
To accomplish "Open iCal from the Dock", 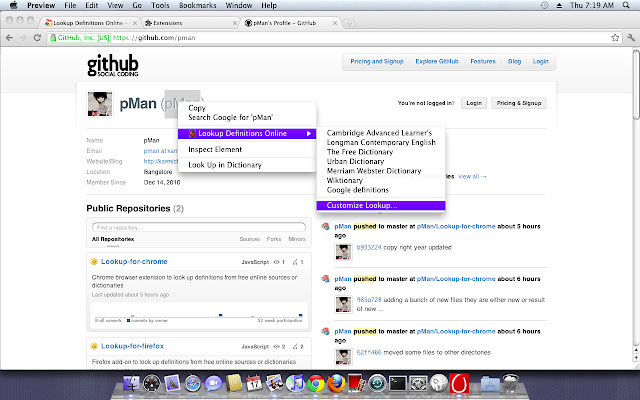I will pos(254,384).
